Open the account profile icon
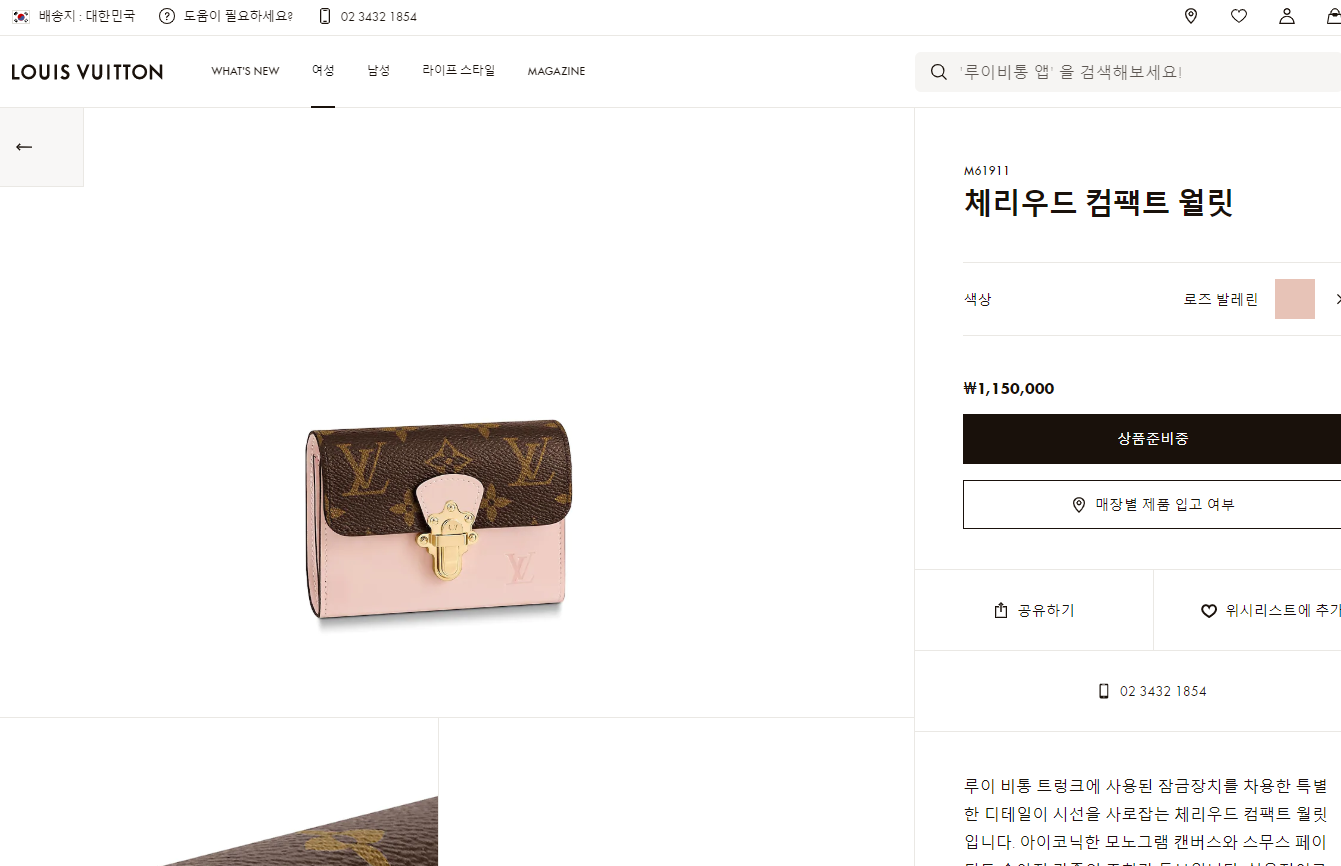Image resolution: width=1341 pixels, height=866 pixels. tap(1287, 16)
